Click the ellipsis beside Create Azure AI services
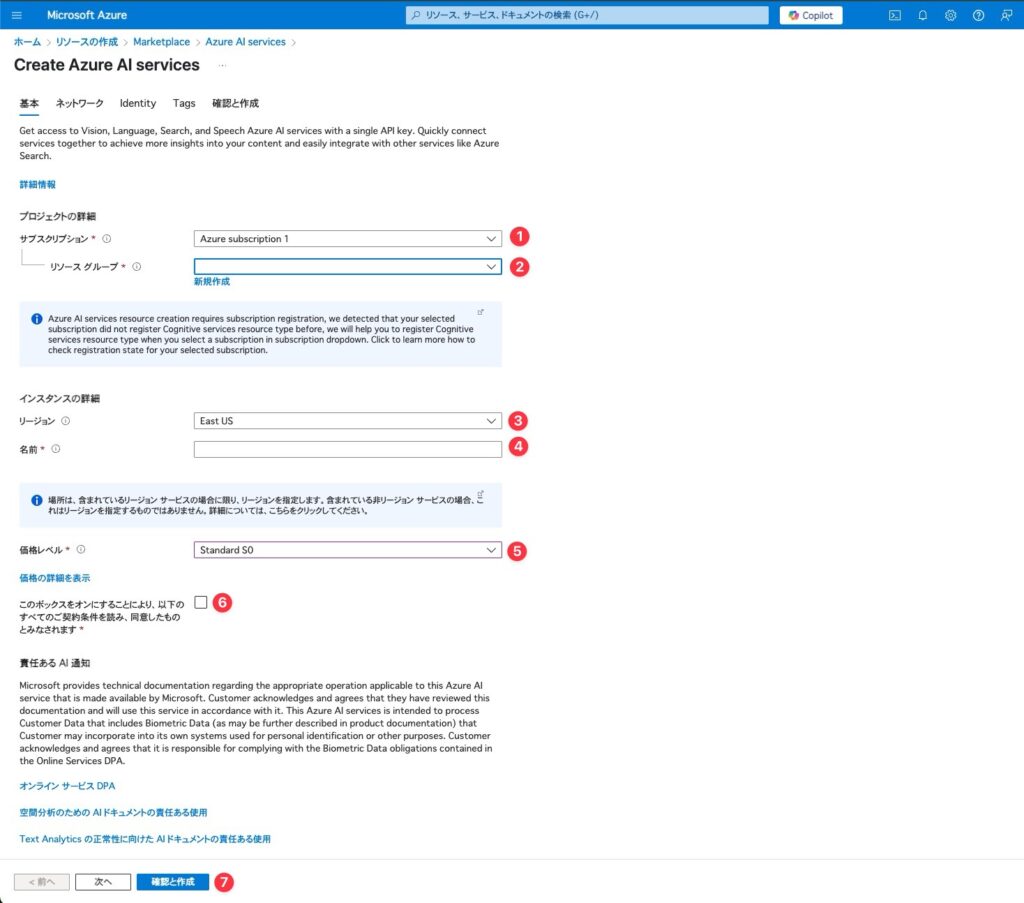 [x=222, y=65]
